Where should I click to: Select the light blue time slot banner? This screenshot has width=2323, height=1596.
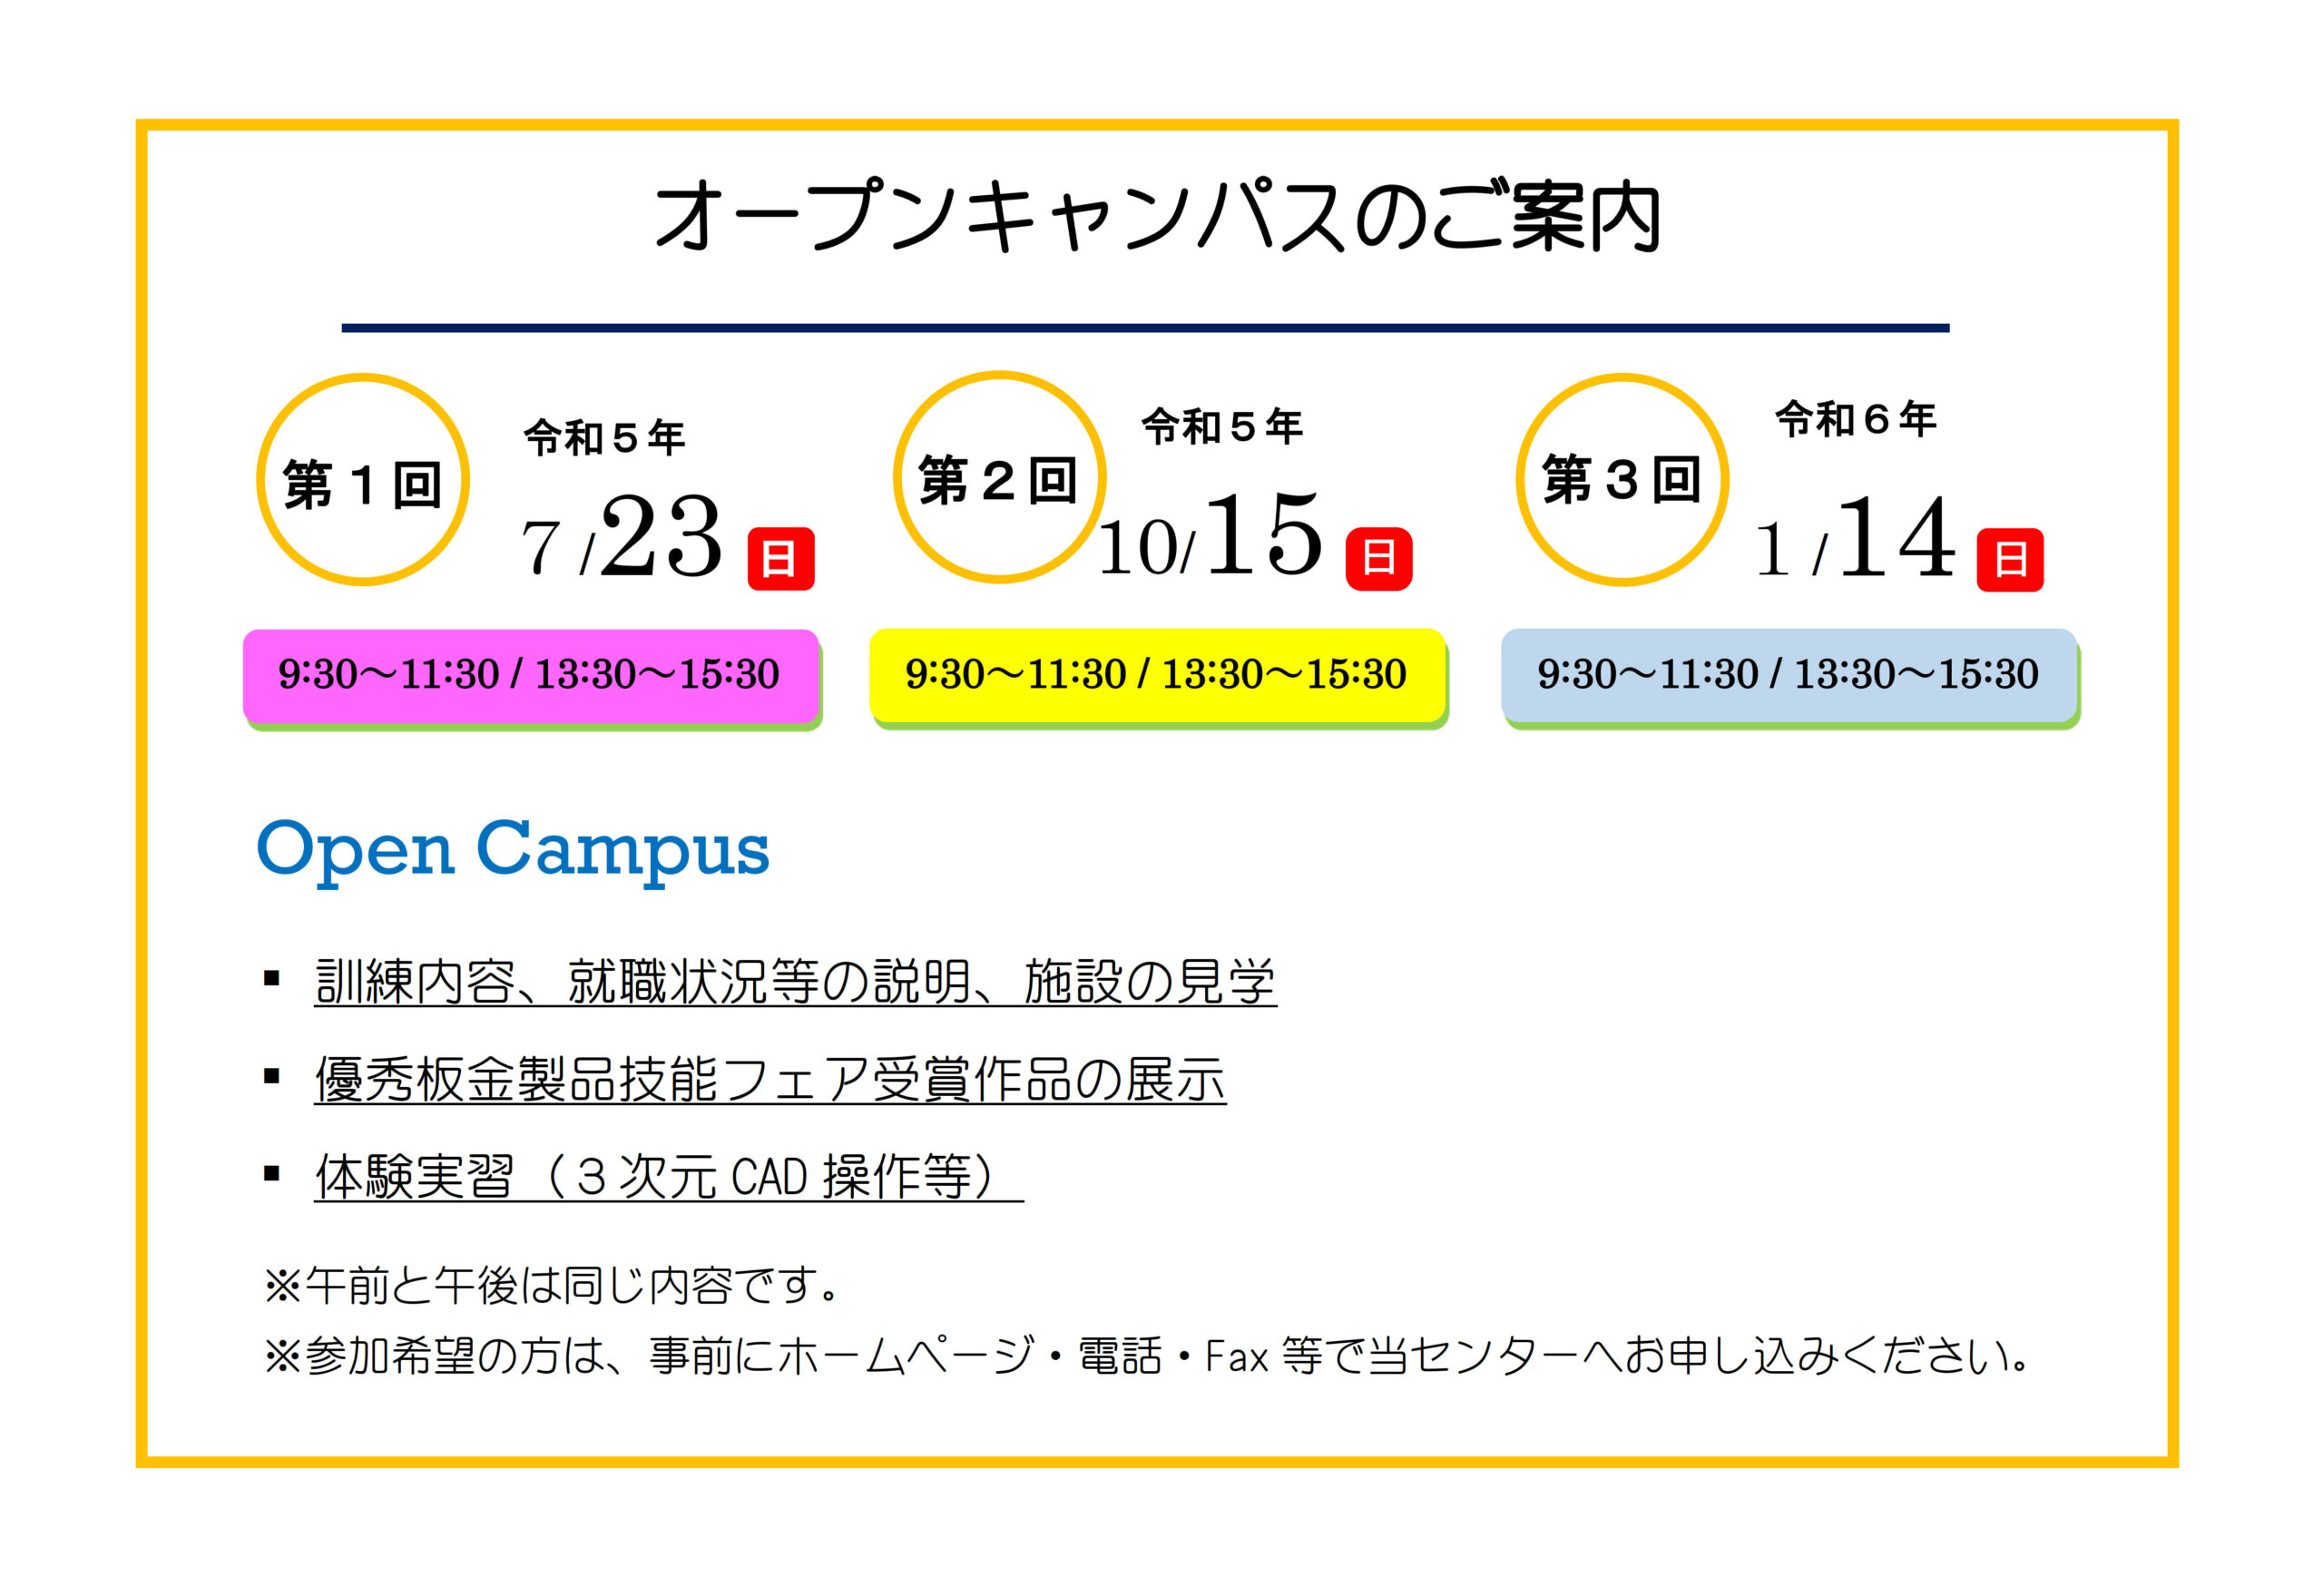(x=1790, y=679)
